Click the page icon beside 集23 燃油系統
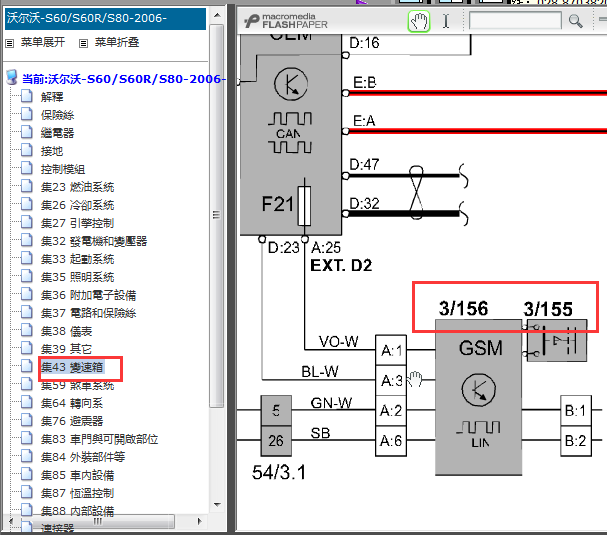 tap(27, 186)
